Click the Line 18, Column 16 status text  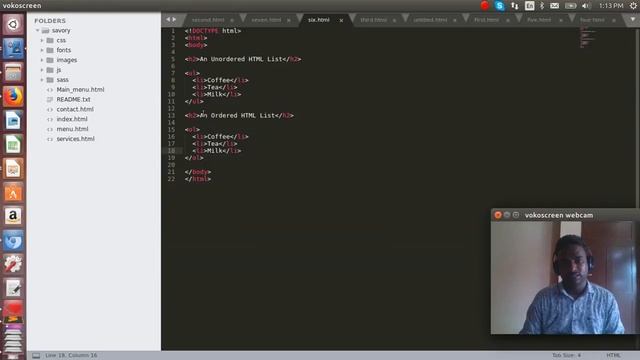tap(71, 356)
